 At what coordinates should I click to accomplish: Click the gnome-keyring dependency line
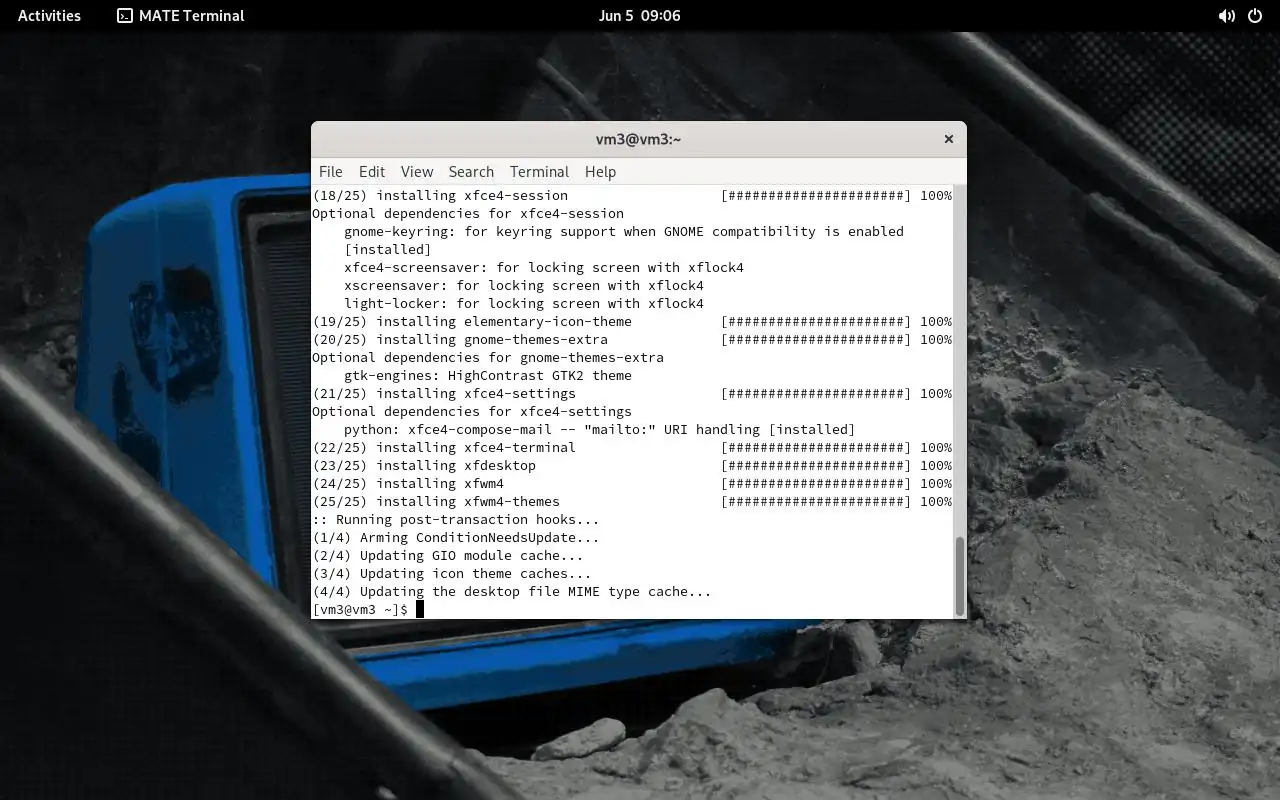pos(624,231)
